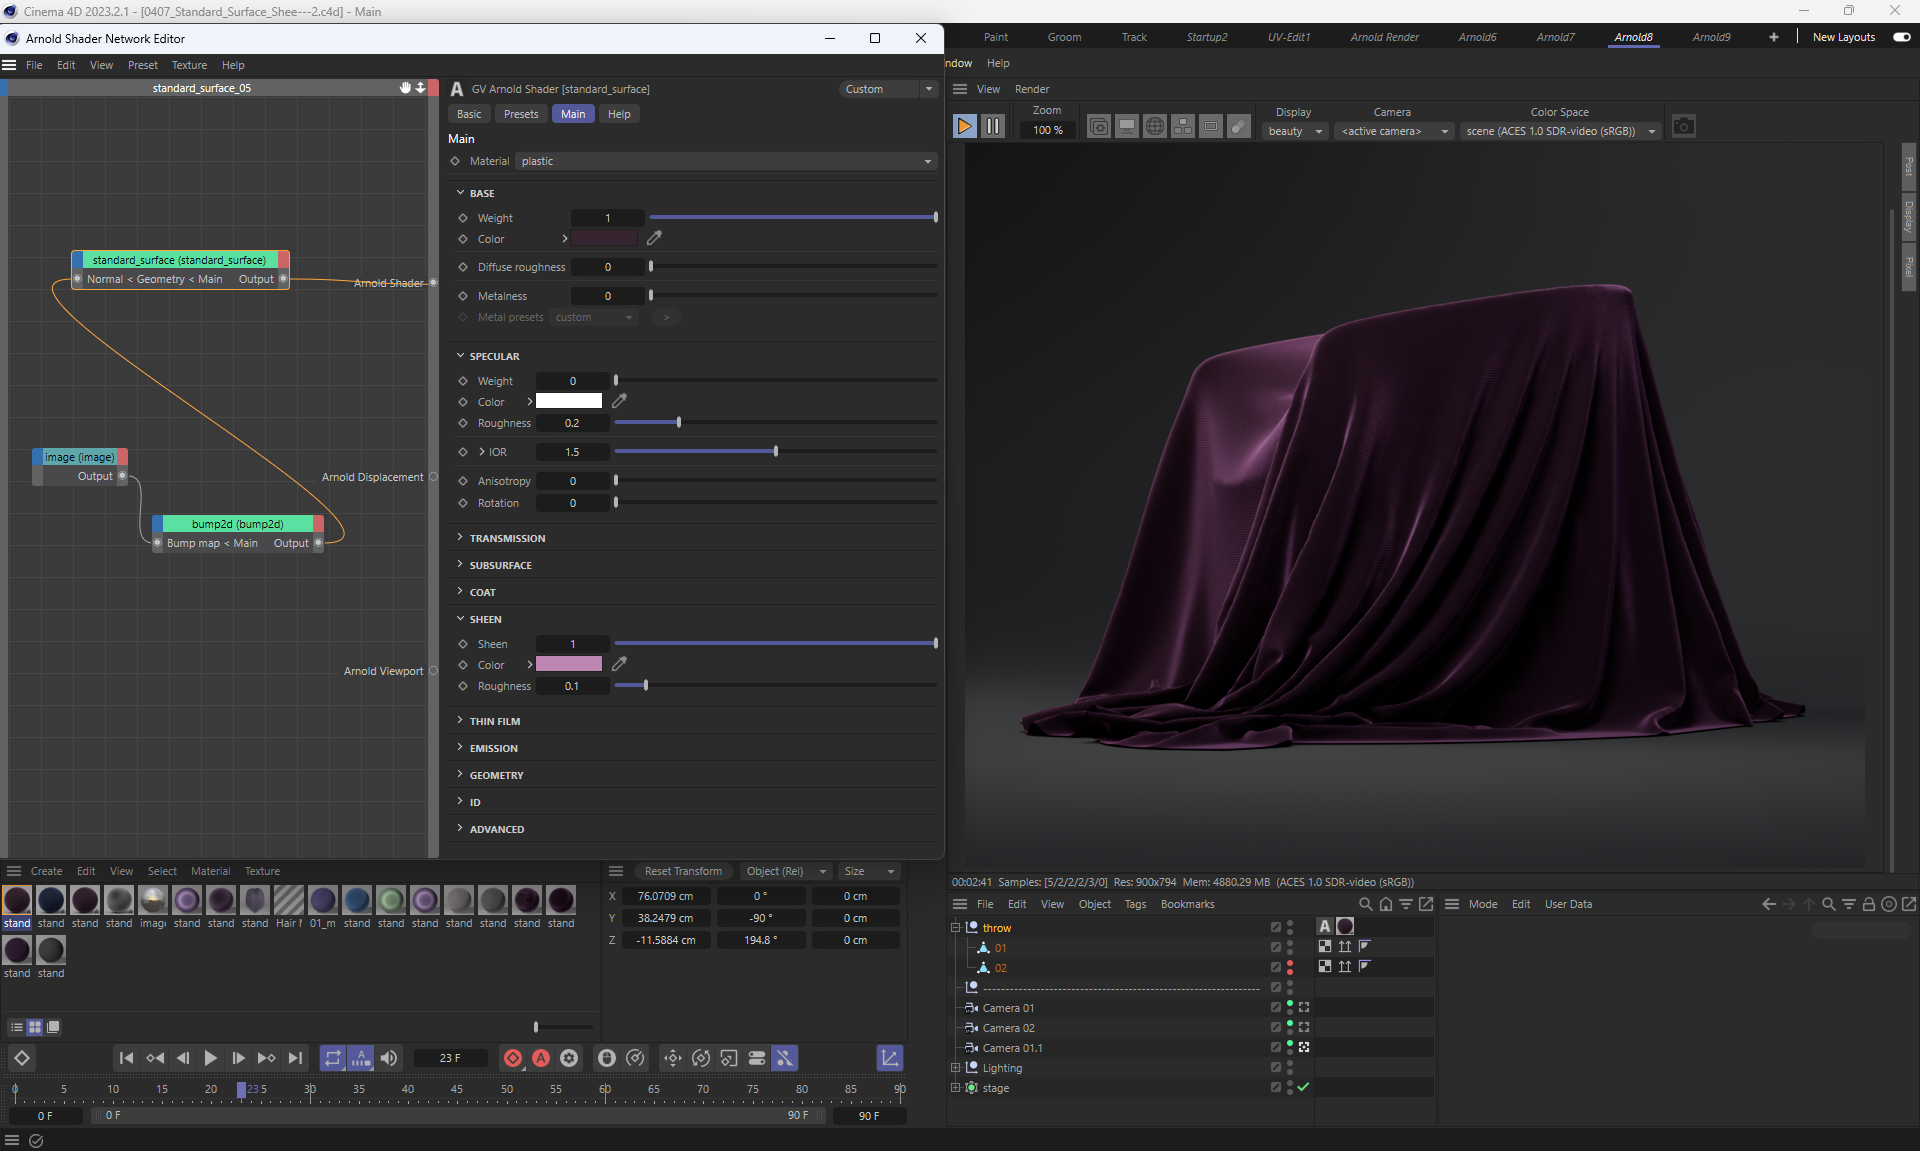
Task: Open the Texture menu in shader editor
Action: [x=189, y=65]
